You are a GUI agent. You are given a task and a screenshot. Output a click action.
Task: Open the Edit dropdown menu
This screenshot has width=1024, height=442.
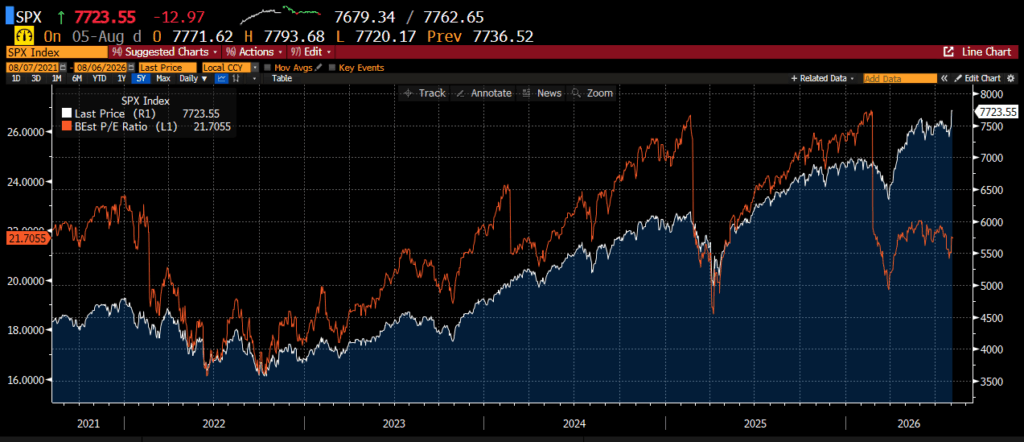pos(310,52)
